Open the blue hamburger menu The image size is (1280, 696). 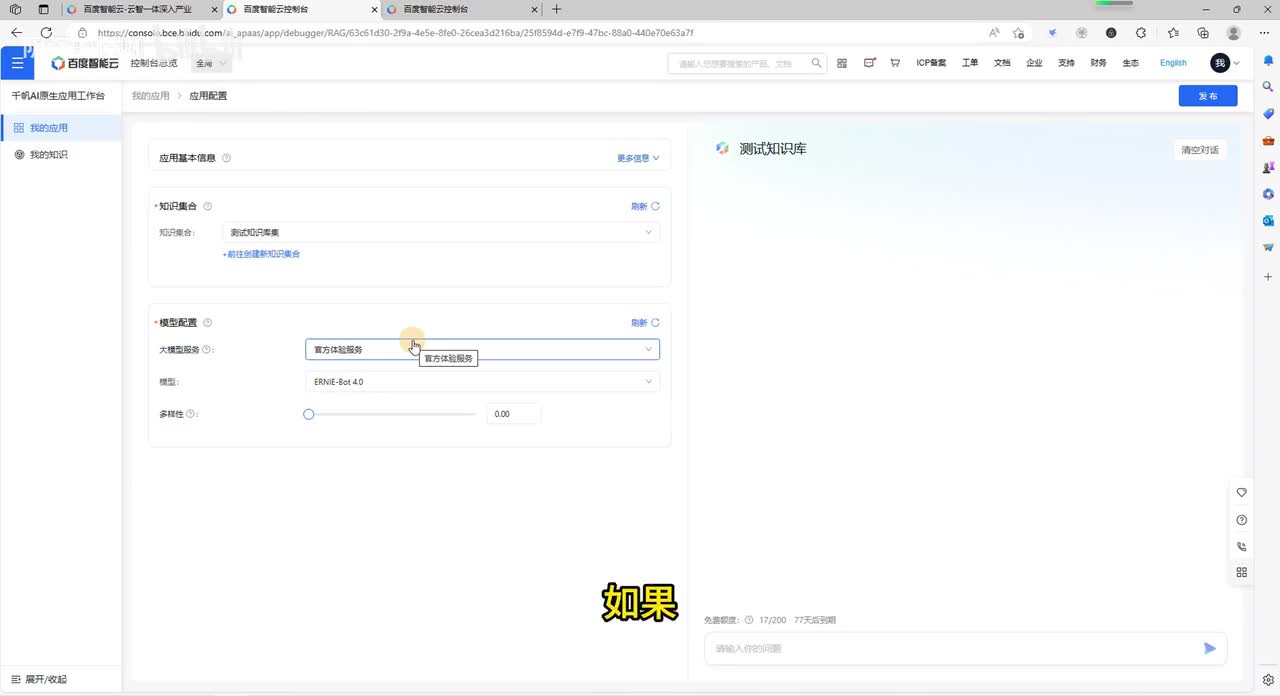pos(17,63)
